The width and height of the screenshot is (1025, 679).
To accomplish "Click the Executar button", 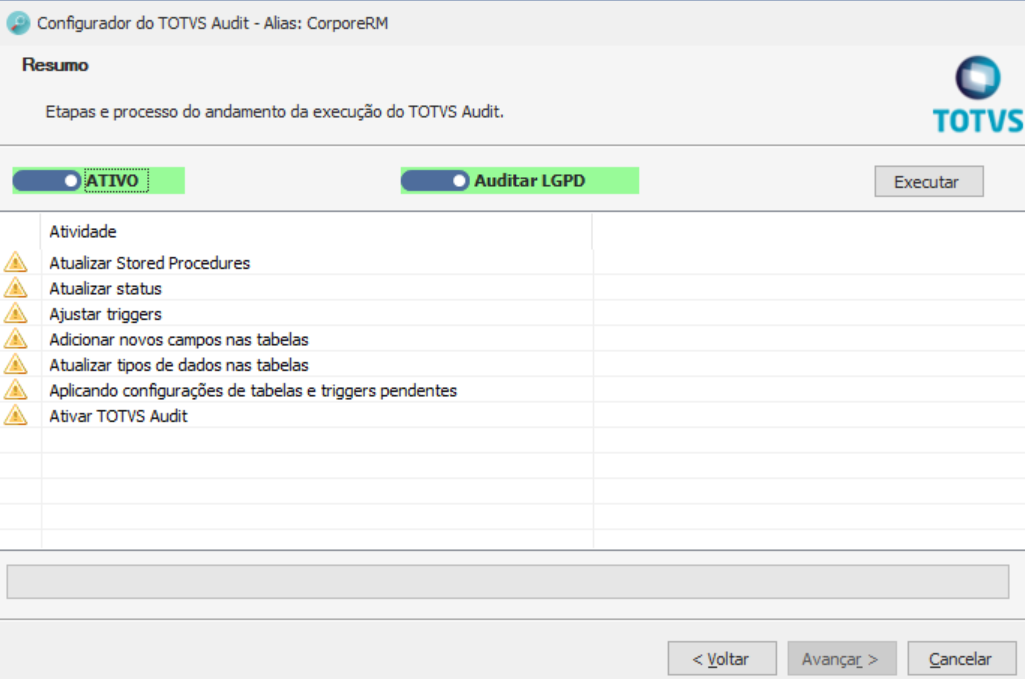I will pyautogui.click(x=928, y=181).
